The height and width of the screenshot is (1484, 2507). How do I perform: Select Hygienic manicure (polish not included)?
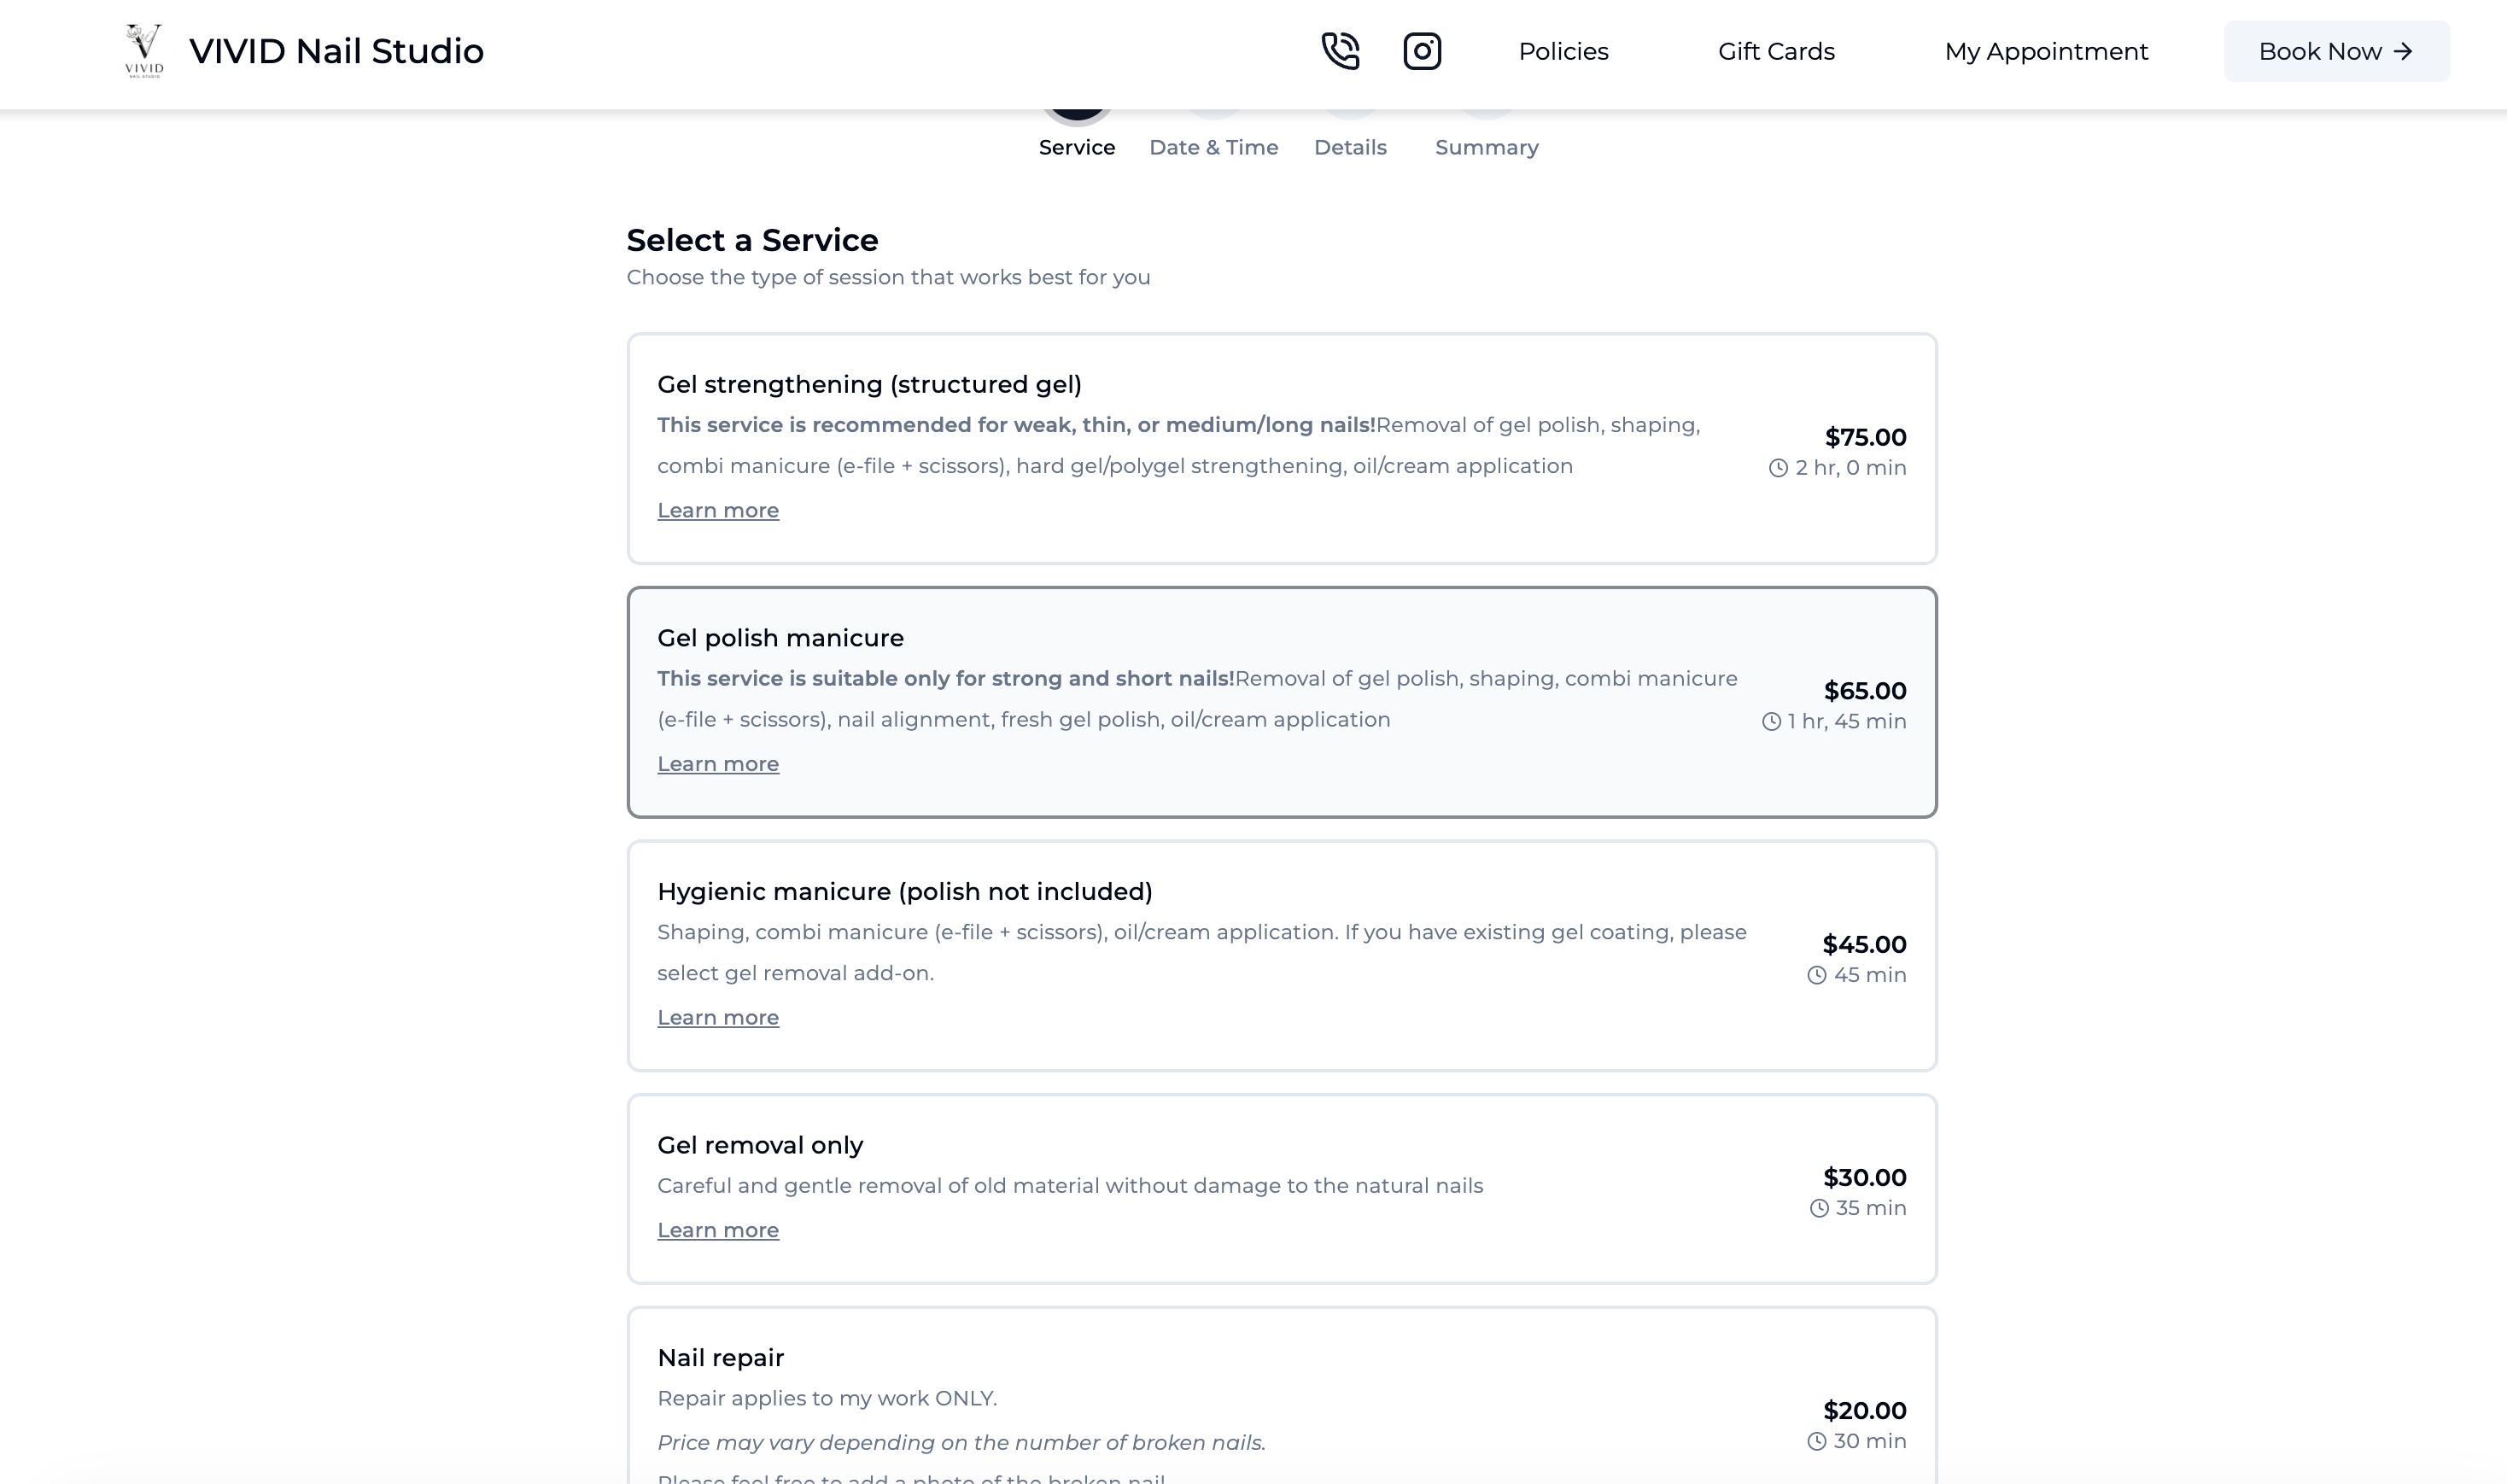point(1282,956)
